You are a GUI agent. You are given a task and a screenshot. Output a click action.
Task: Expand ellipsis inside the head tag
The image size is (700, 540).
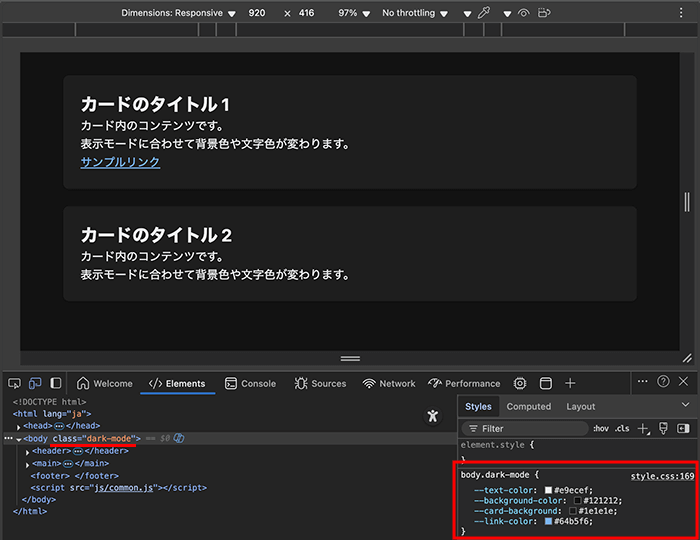pos(59,426)
